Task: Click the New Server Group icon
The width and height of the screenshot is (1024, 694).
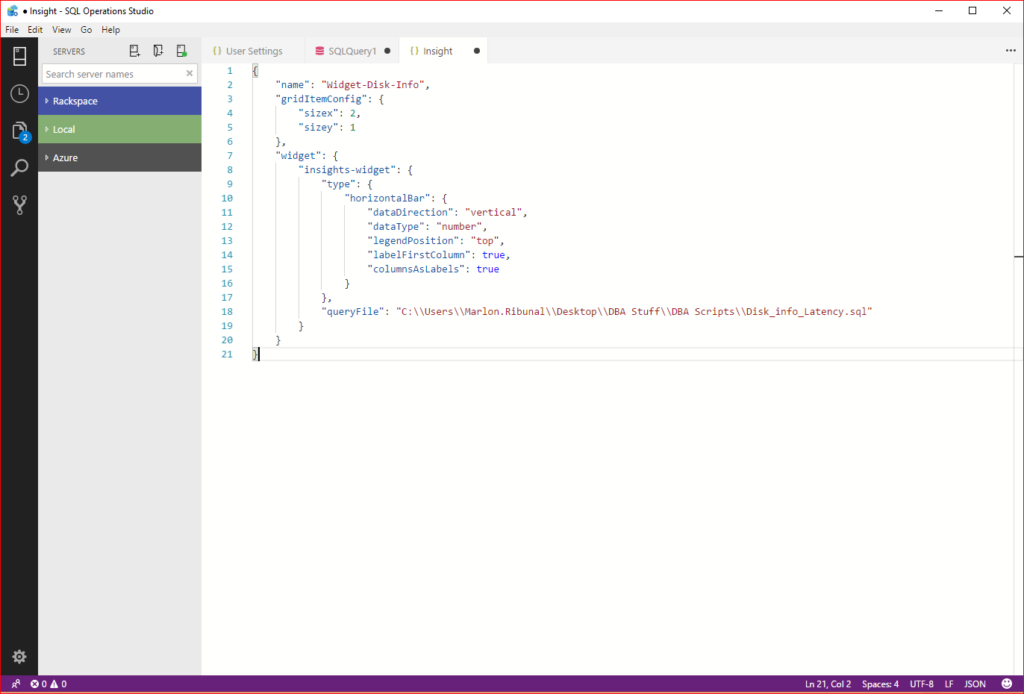Action: click(x=158, y=51)
